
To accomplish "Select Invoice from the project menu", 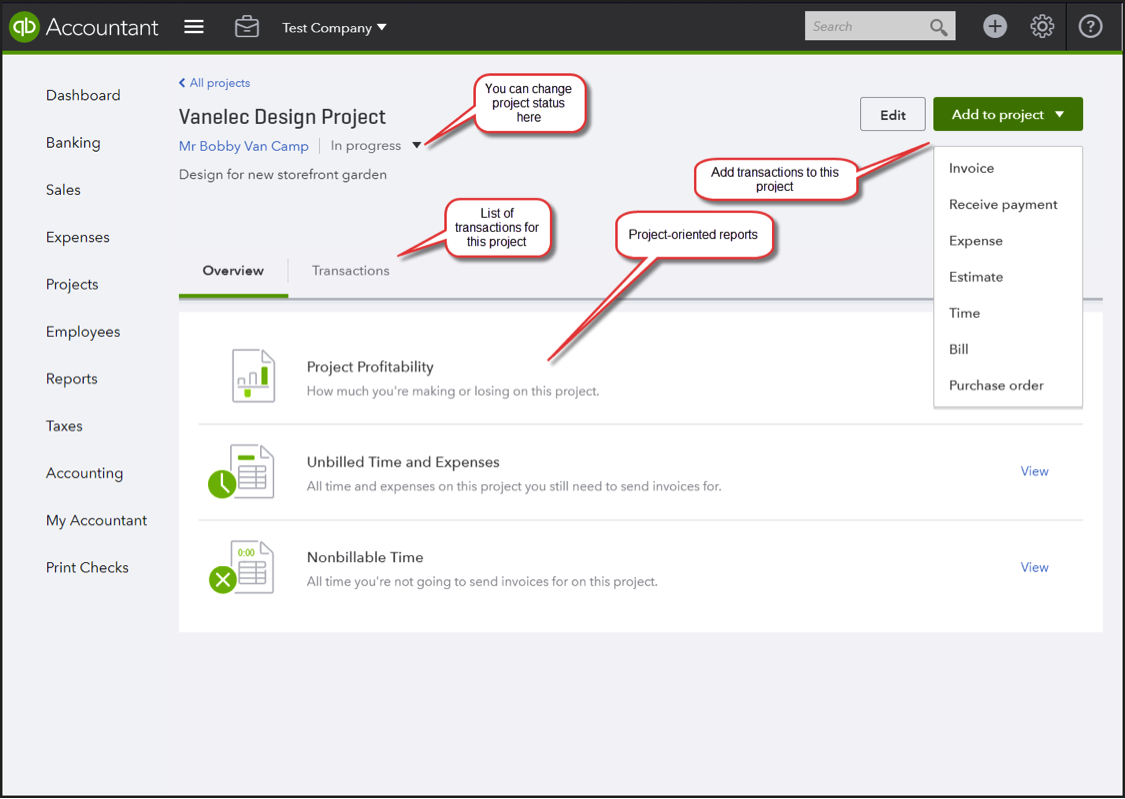I will pyautogui.click(x=971, y=168).
